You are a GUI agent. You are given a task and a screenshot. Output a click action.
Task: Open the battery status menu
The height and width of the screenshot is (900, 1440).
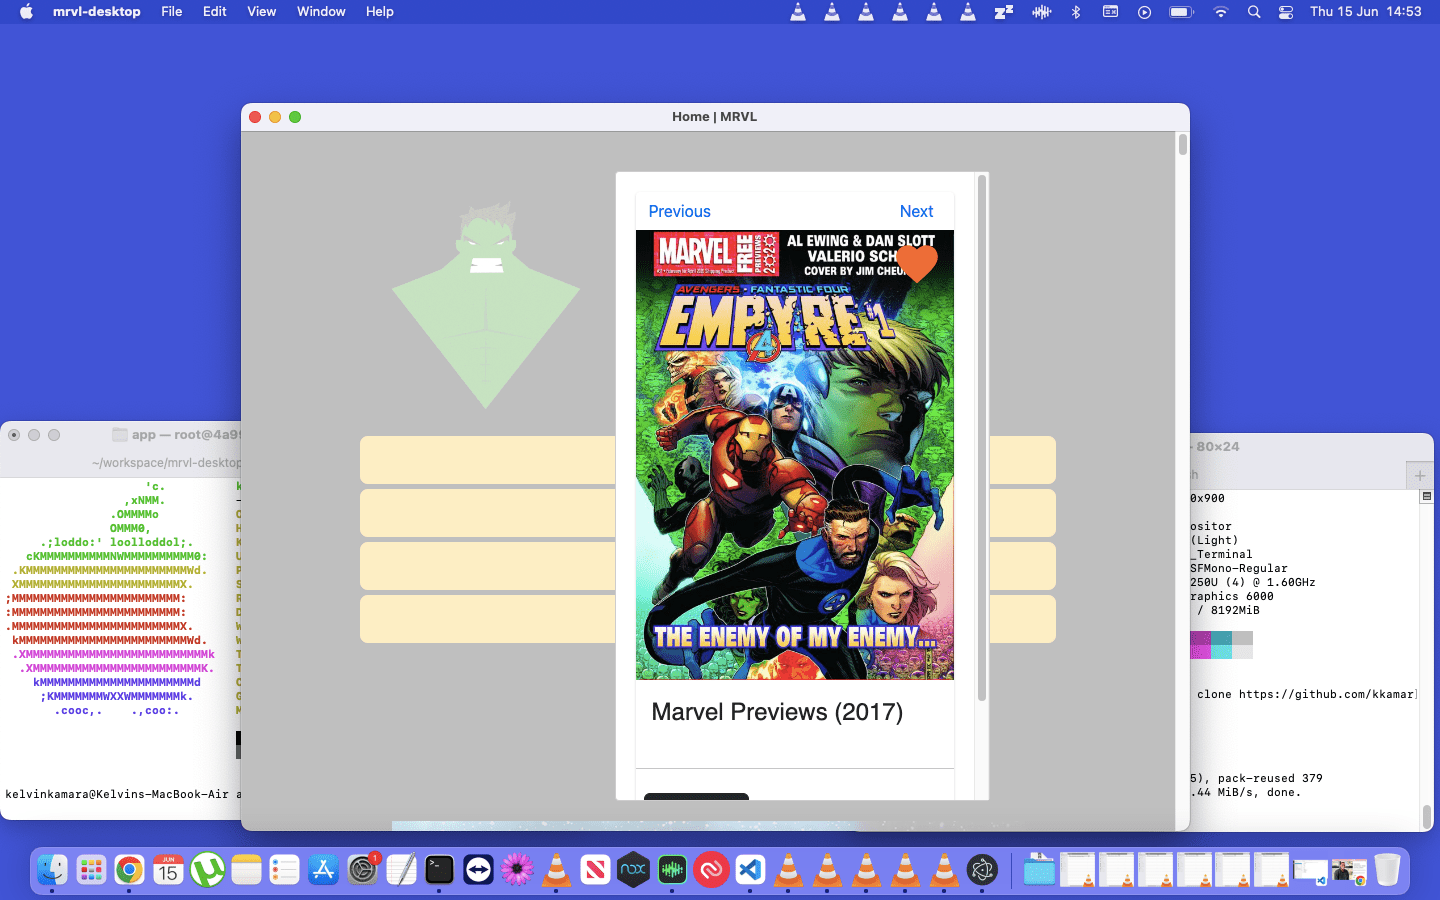point(1181,12)
